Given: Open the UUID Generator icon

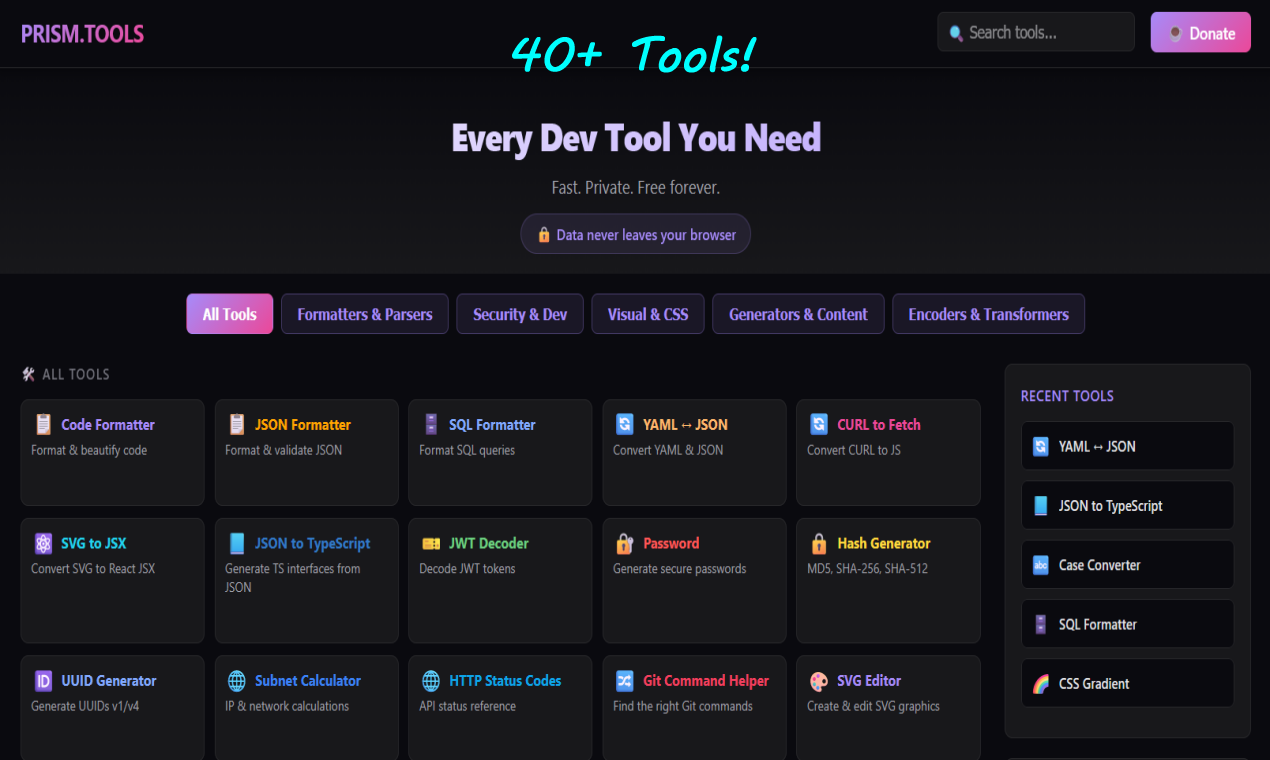Looking at the screenshot, I should click(x=42, y=680).
